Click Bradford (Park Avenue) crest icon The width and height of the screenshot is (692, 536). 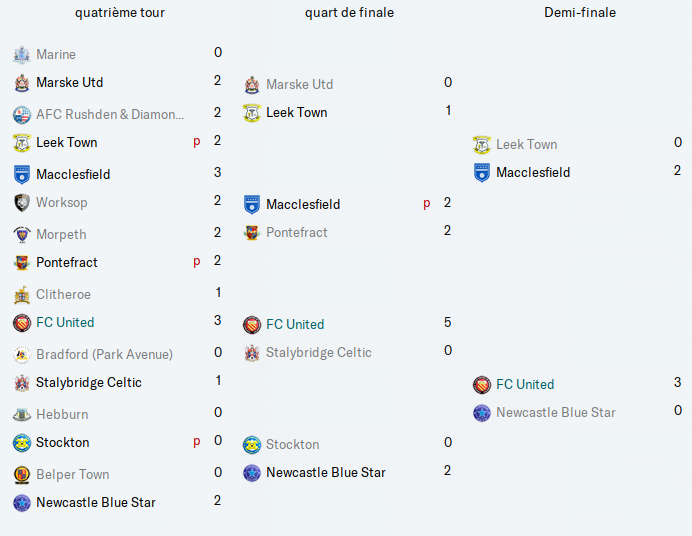pos(22,355)
